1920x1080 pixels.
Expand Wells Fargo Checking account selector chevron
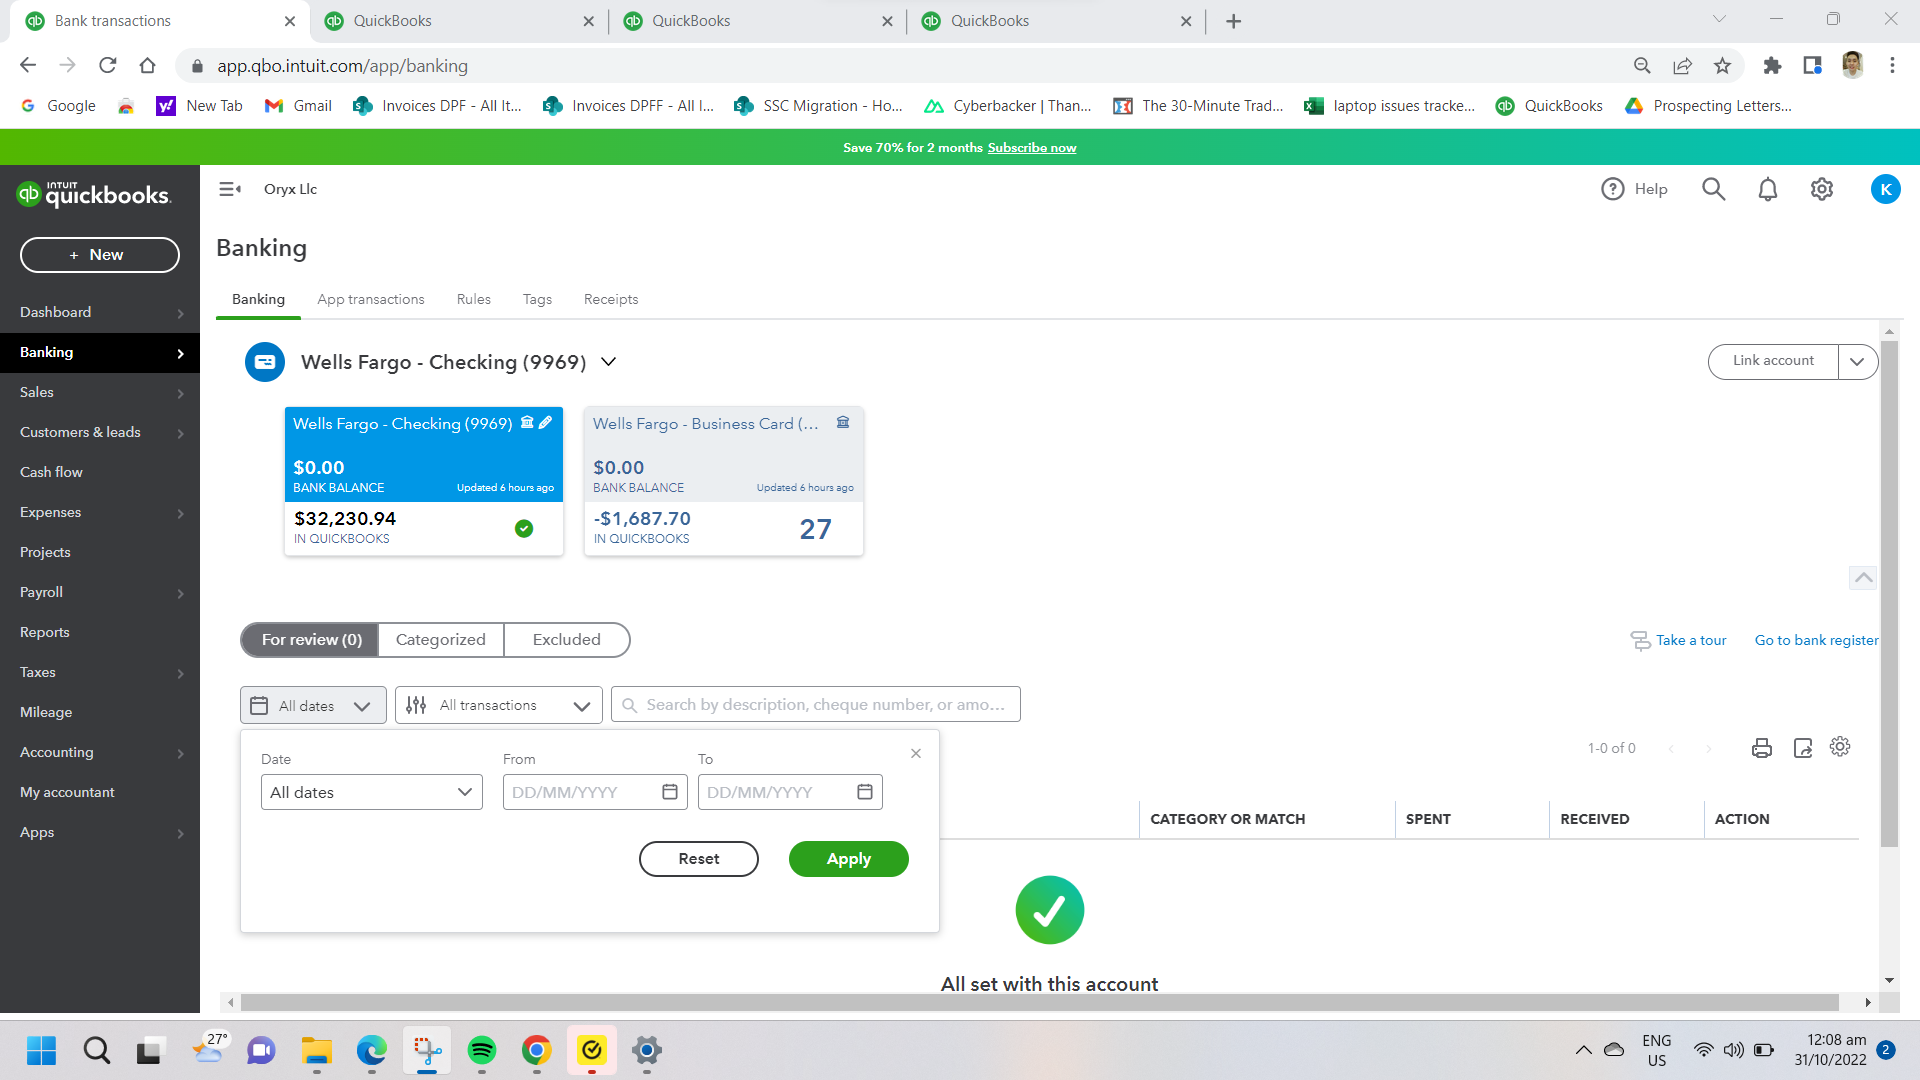608,362
